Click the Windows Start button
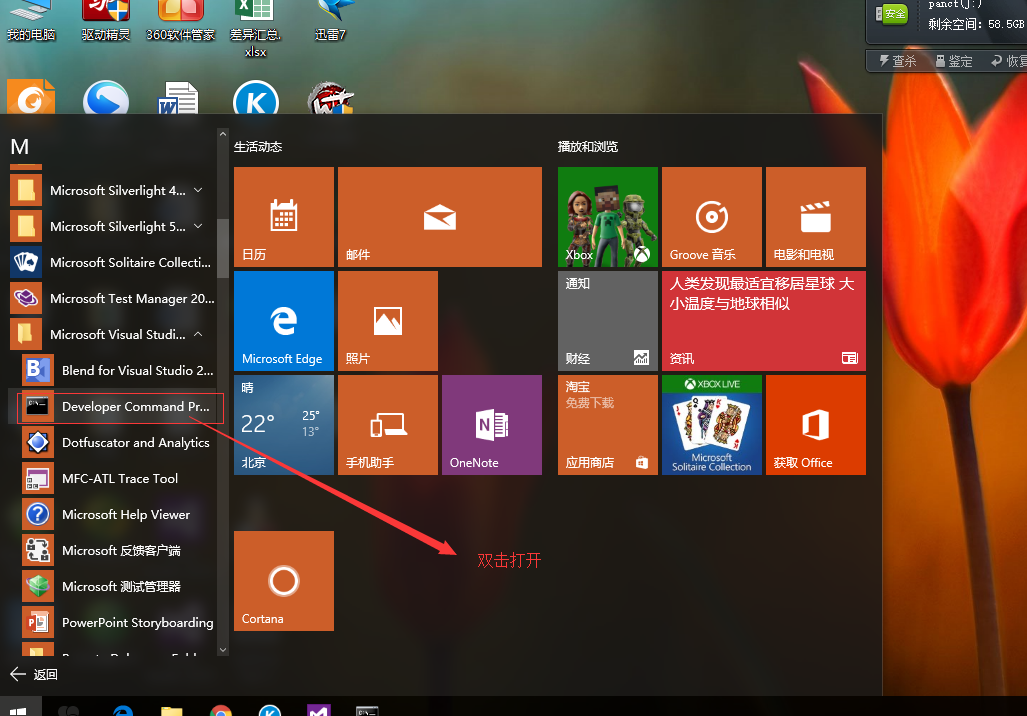The image size is (1027, 716). [x=18, y=708]
